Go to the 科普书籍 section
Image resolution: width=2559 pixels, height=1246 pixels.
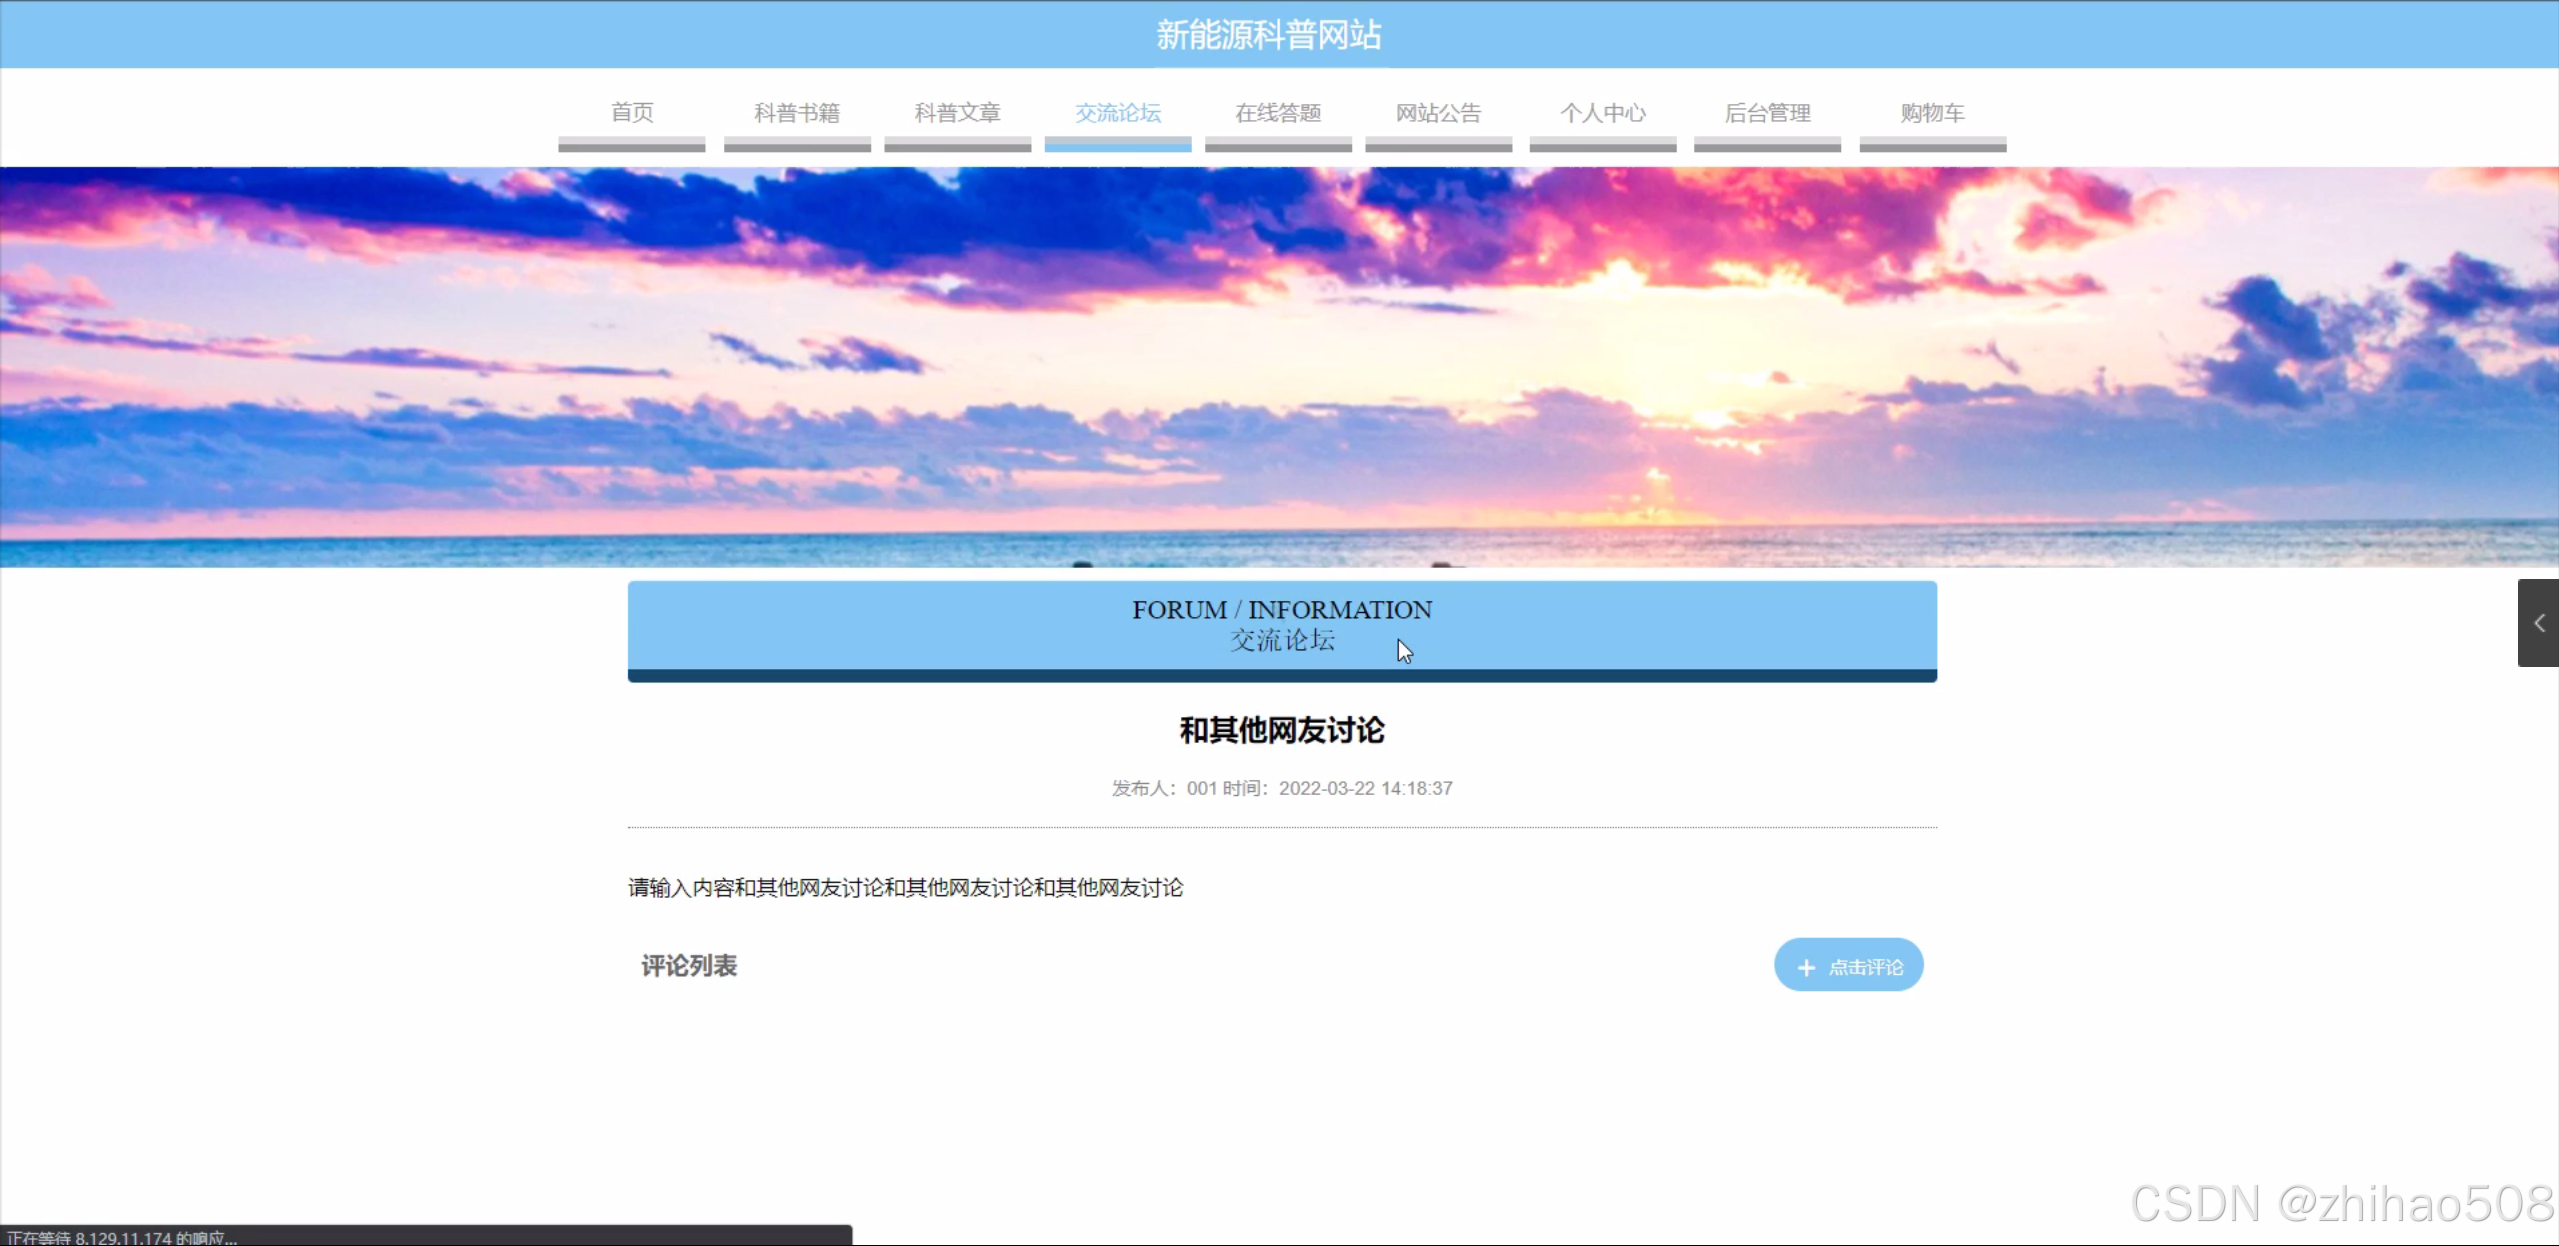797,113
